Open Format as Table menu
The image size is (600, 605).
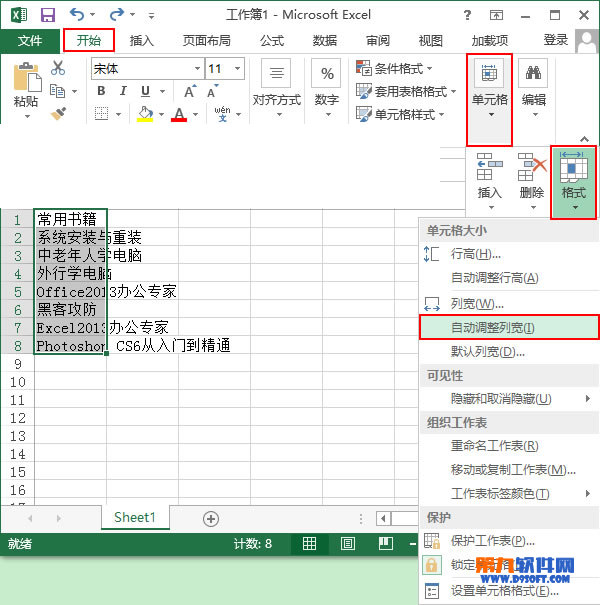[406, 91]
